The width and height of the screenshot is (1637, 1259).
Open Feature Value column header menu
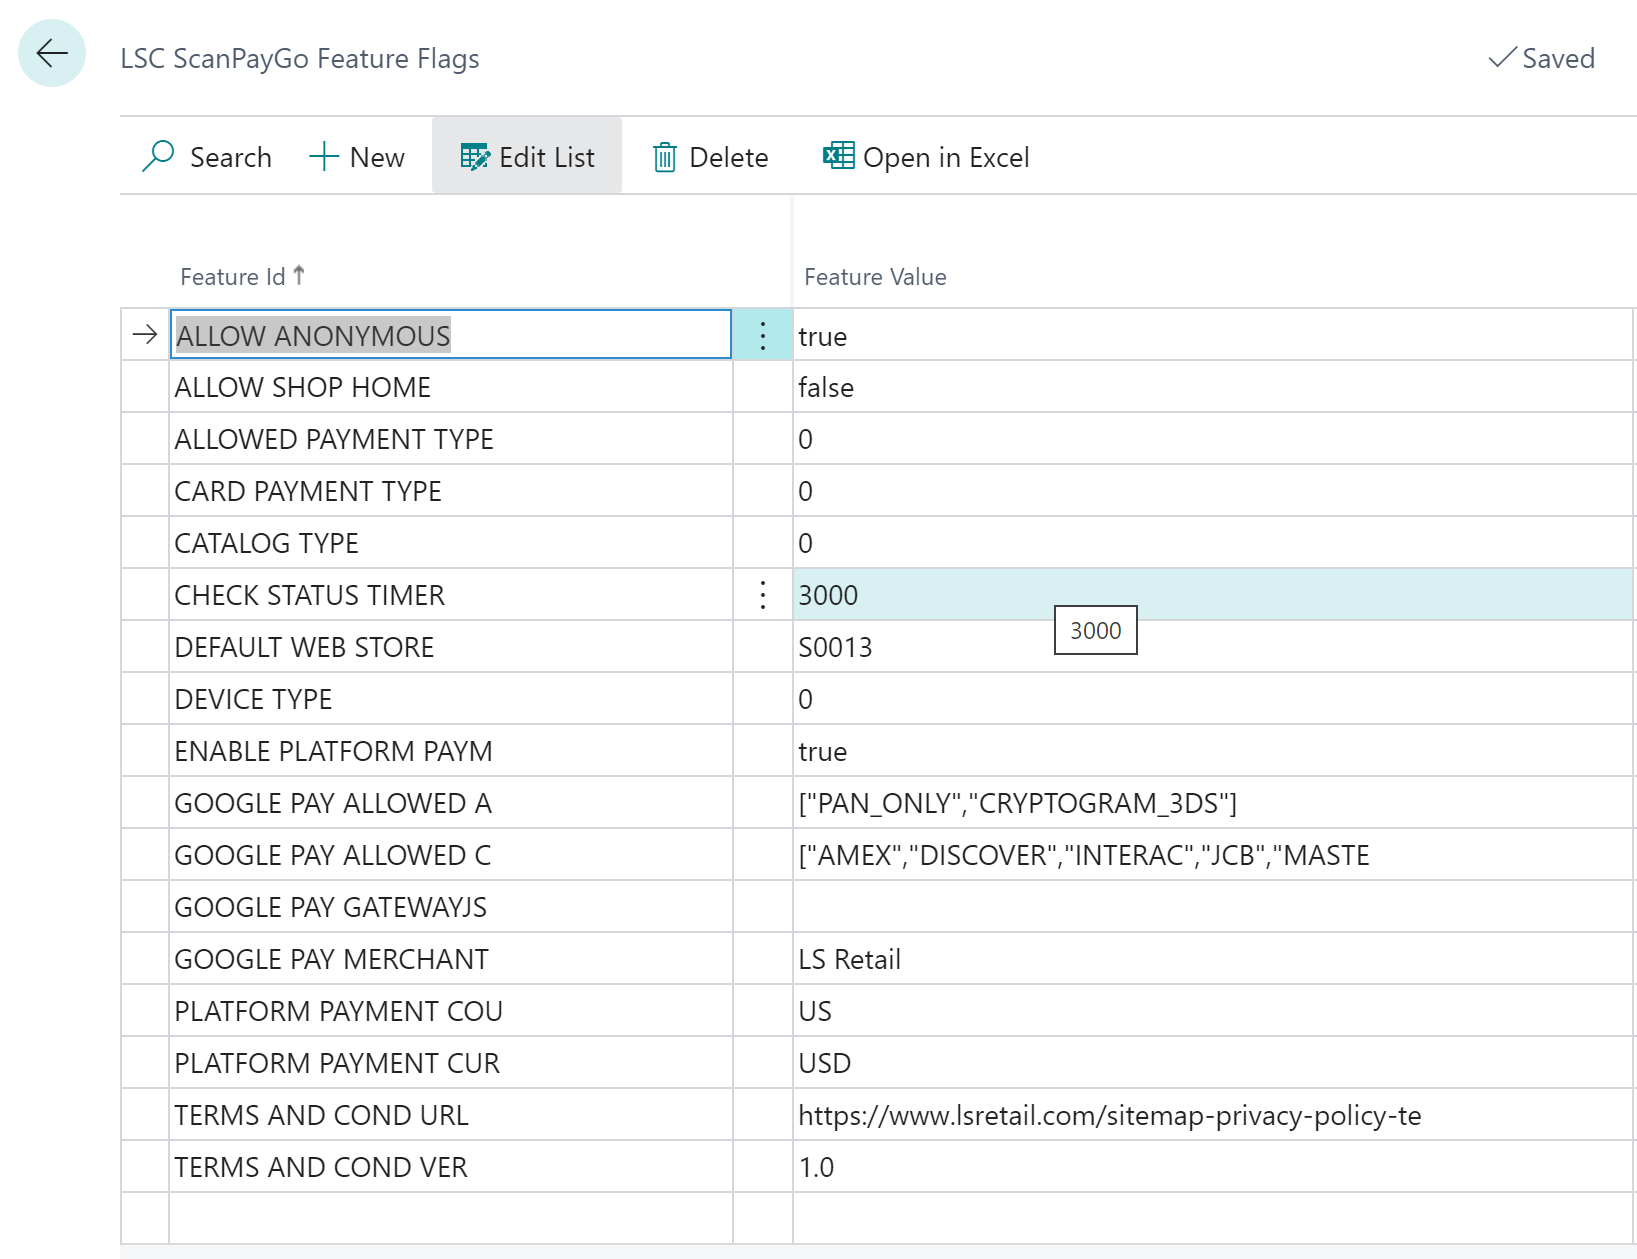pyautogui.click(x=874, y=277)
